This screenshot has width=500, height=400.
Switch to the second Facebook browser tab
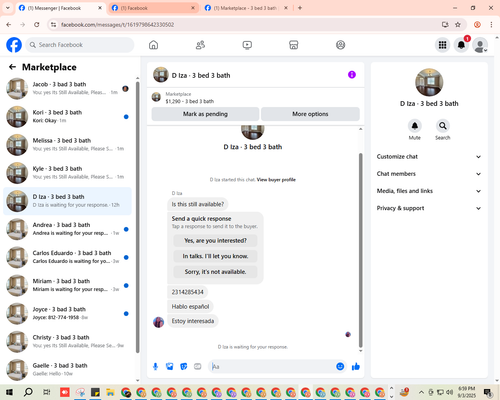pyautogui.click(x=153, y=8)
